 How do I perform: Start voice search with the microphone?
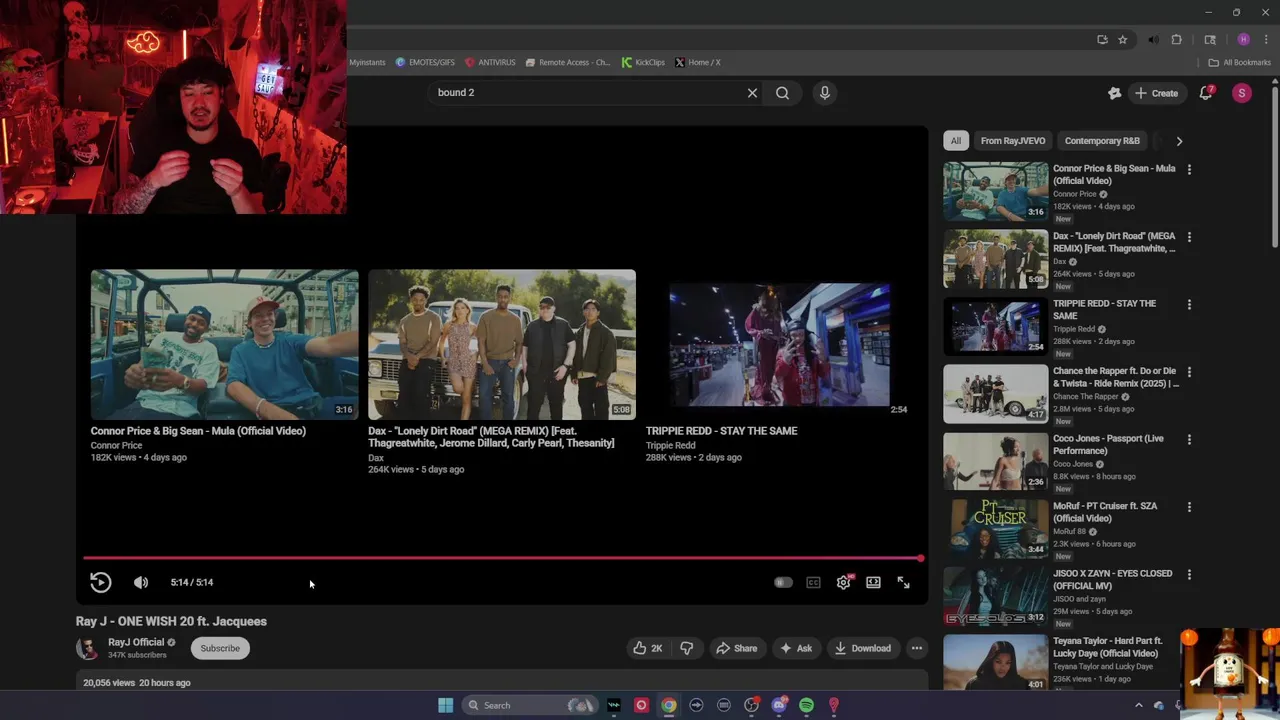[824, 93]
